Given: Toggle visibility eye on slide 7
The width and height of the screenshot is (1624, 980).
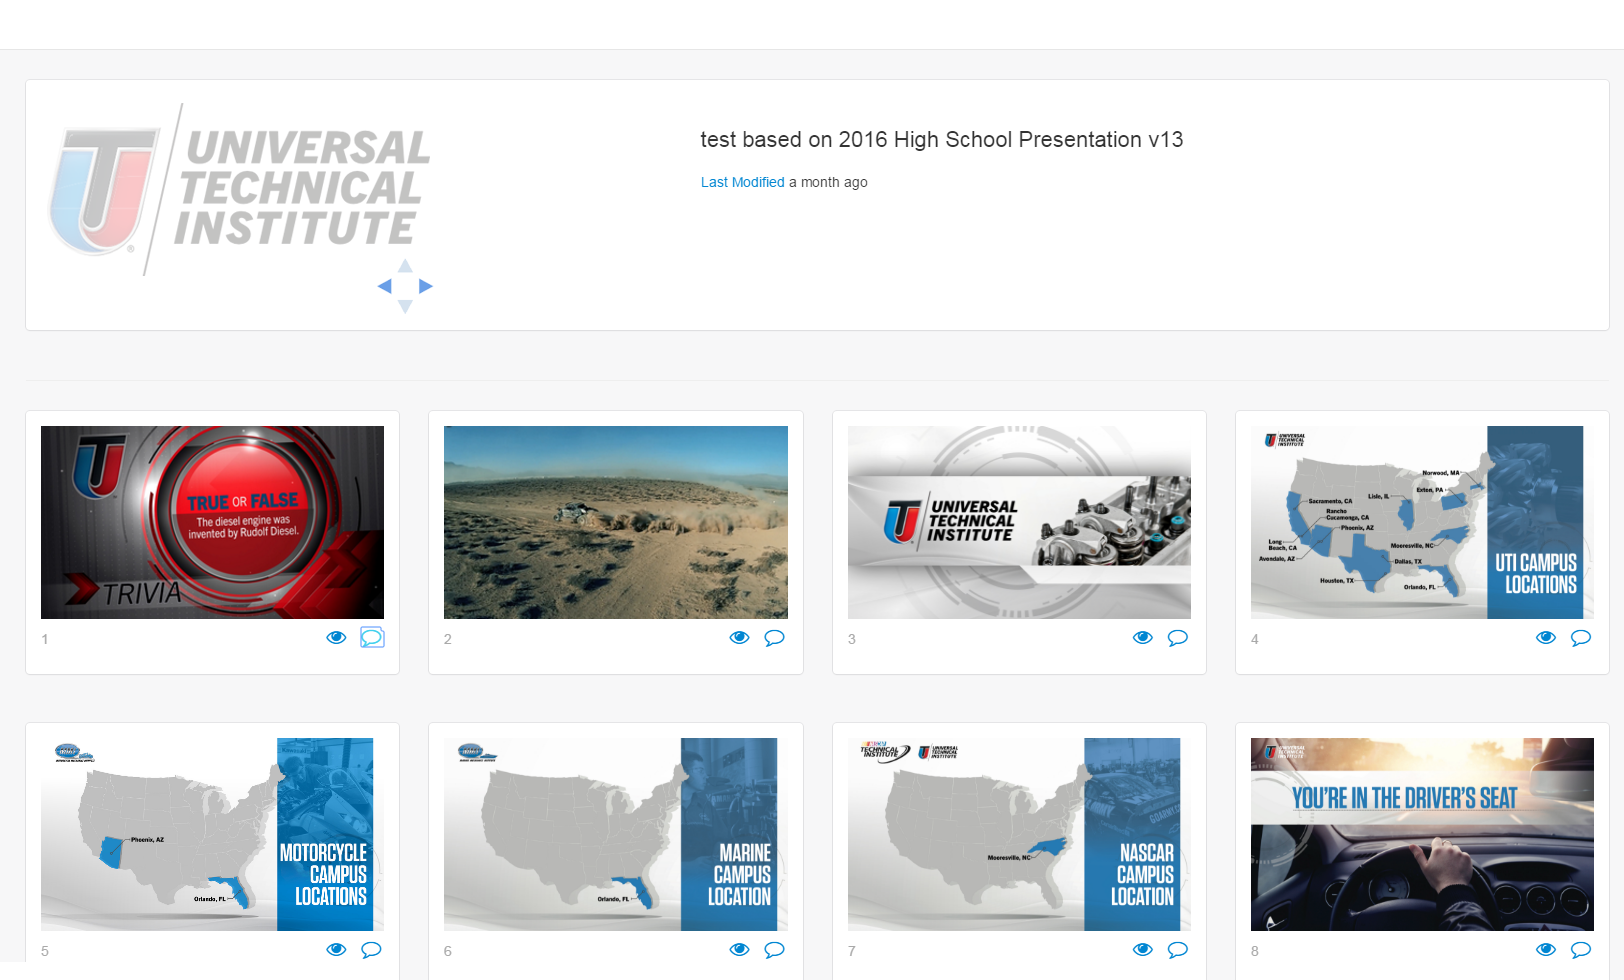Looking at the screenshot, I should click(1143, 950).
